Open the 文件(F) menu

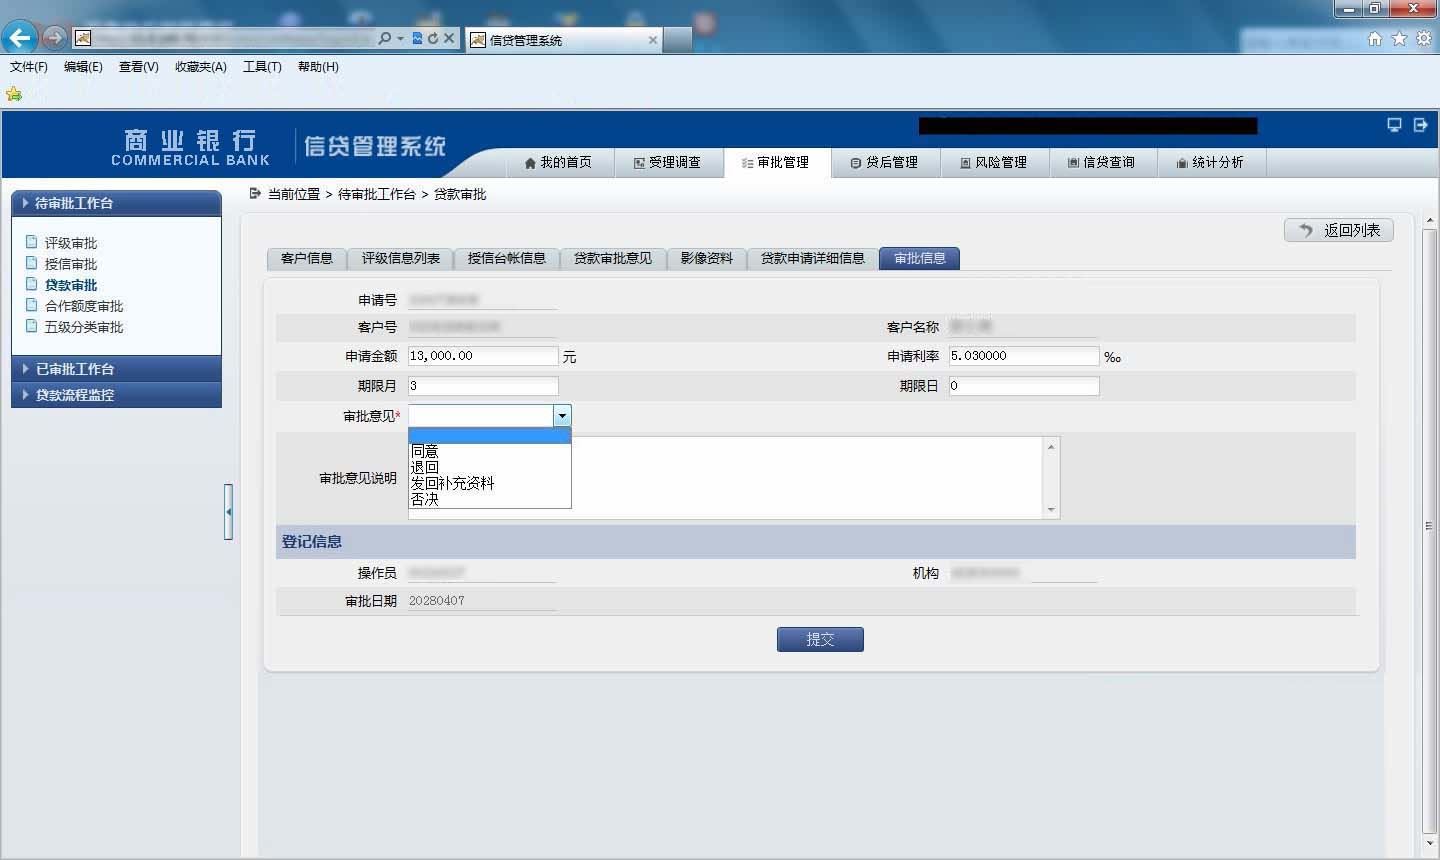[x=29, y=67]
